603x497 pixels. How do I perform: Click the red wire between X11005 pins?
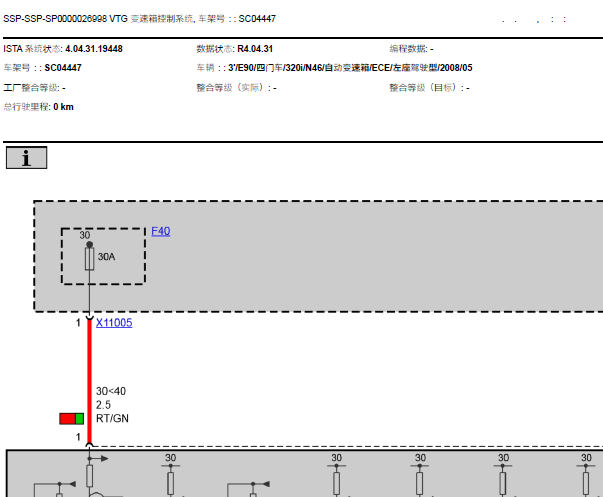(90, 381)
